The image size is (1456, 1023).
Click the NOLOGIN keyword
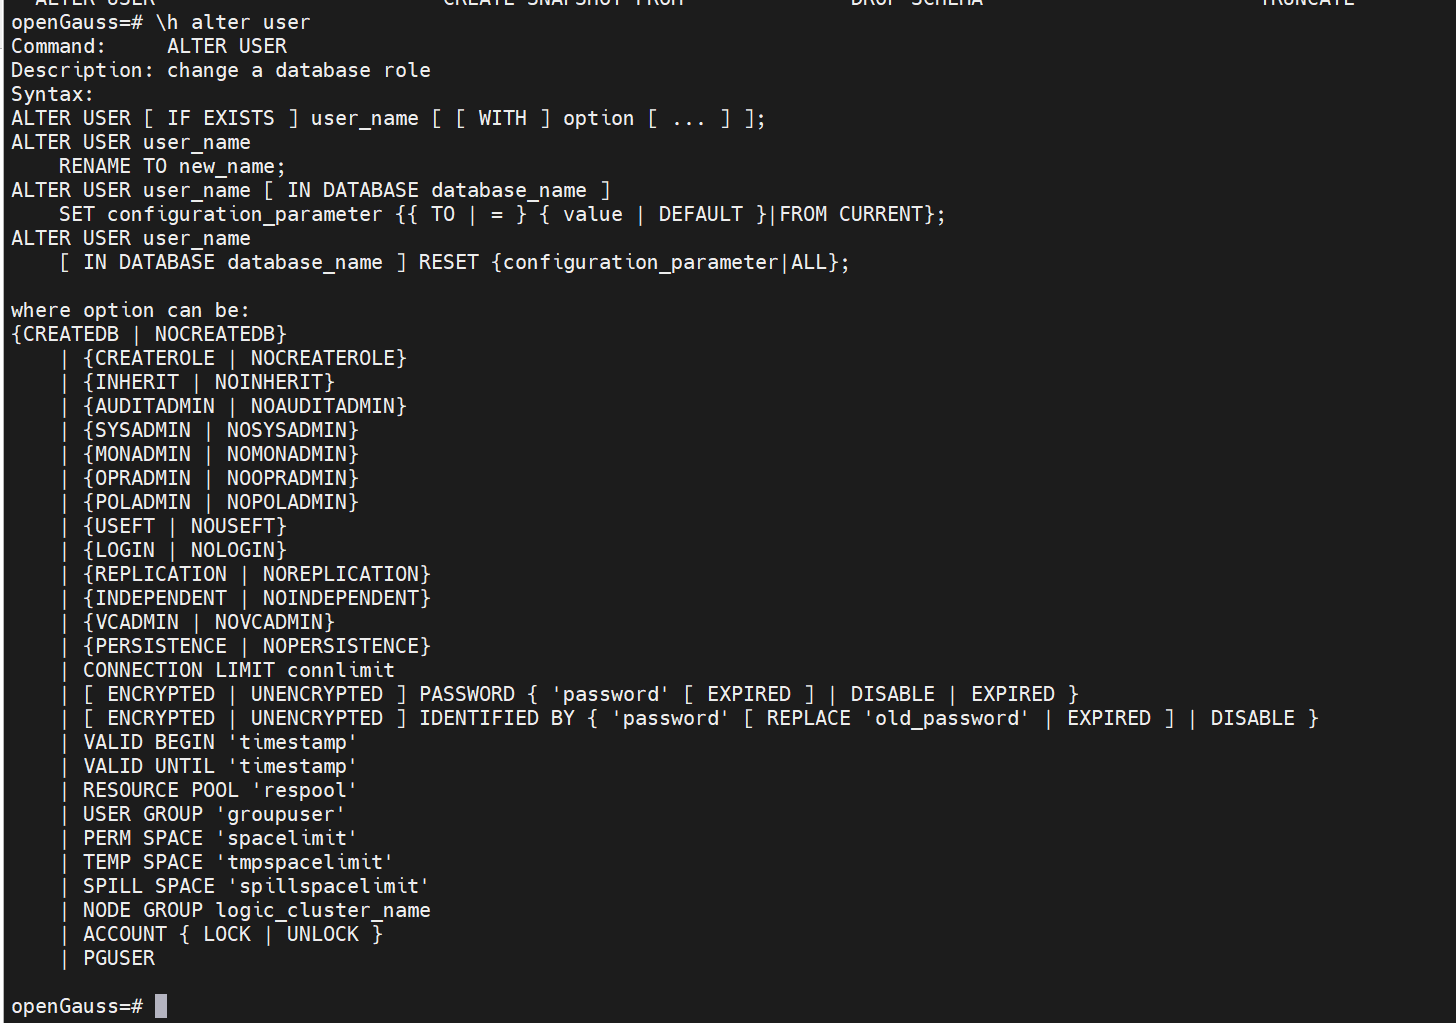pos(232,550)
